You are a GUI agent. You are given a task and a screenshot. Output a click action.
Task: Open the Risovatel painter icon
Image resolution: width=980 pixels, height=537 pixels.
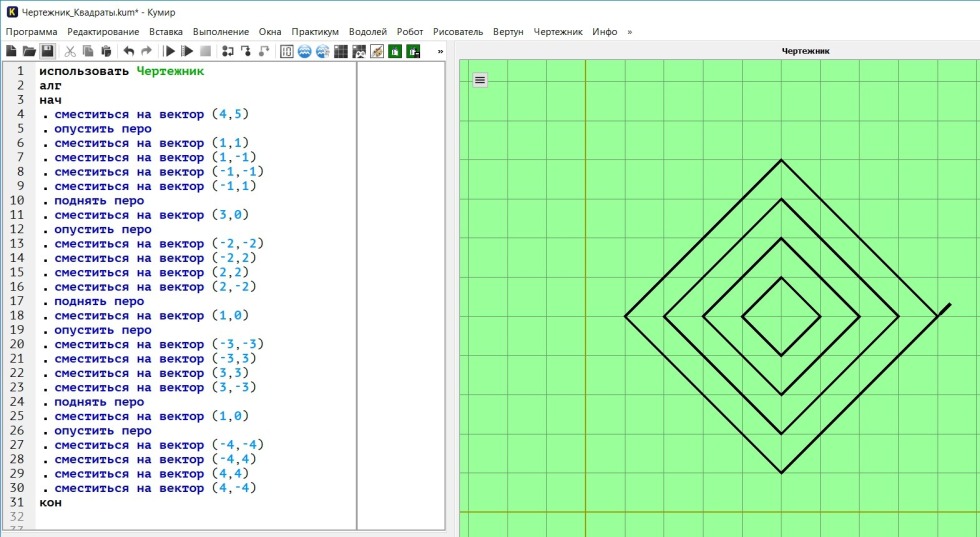tap(377, 51)
